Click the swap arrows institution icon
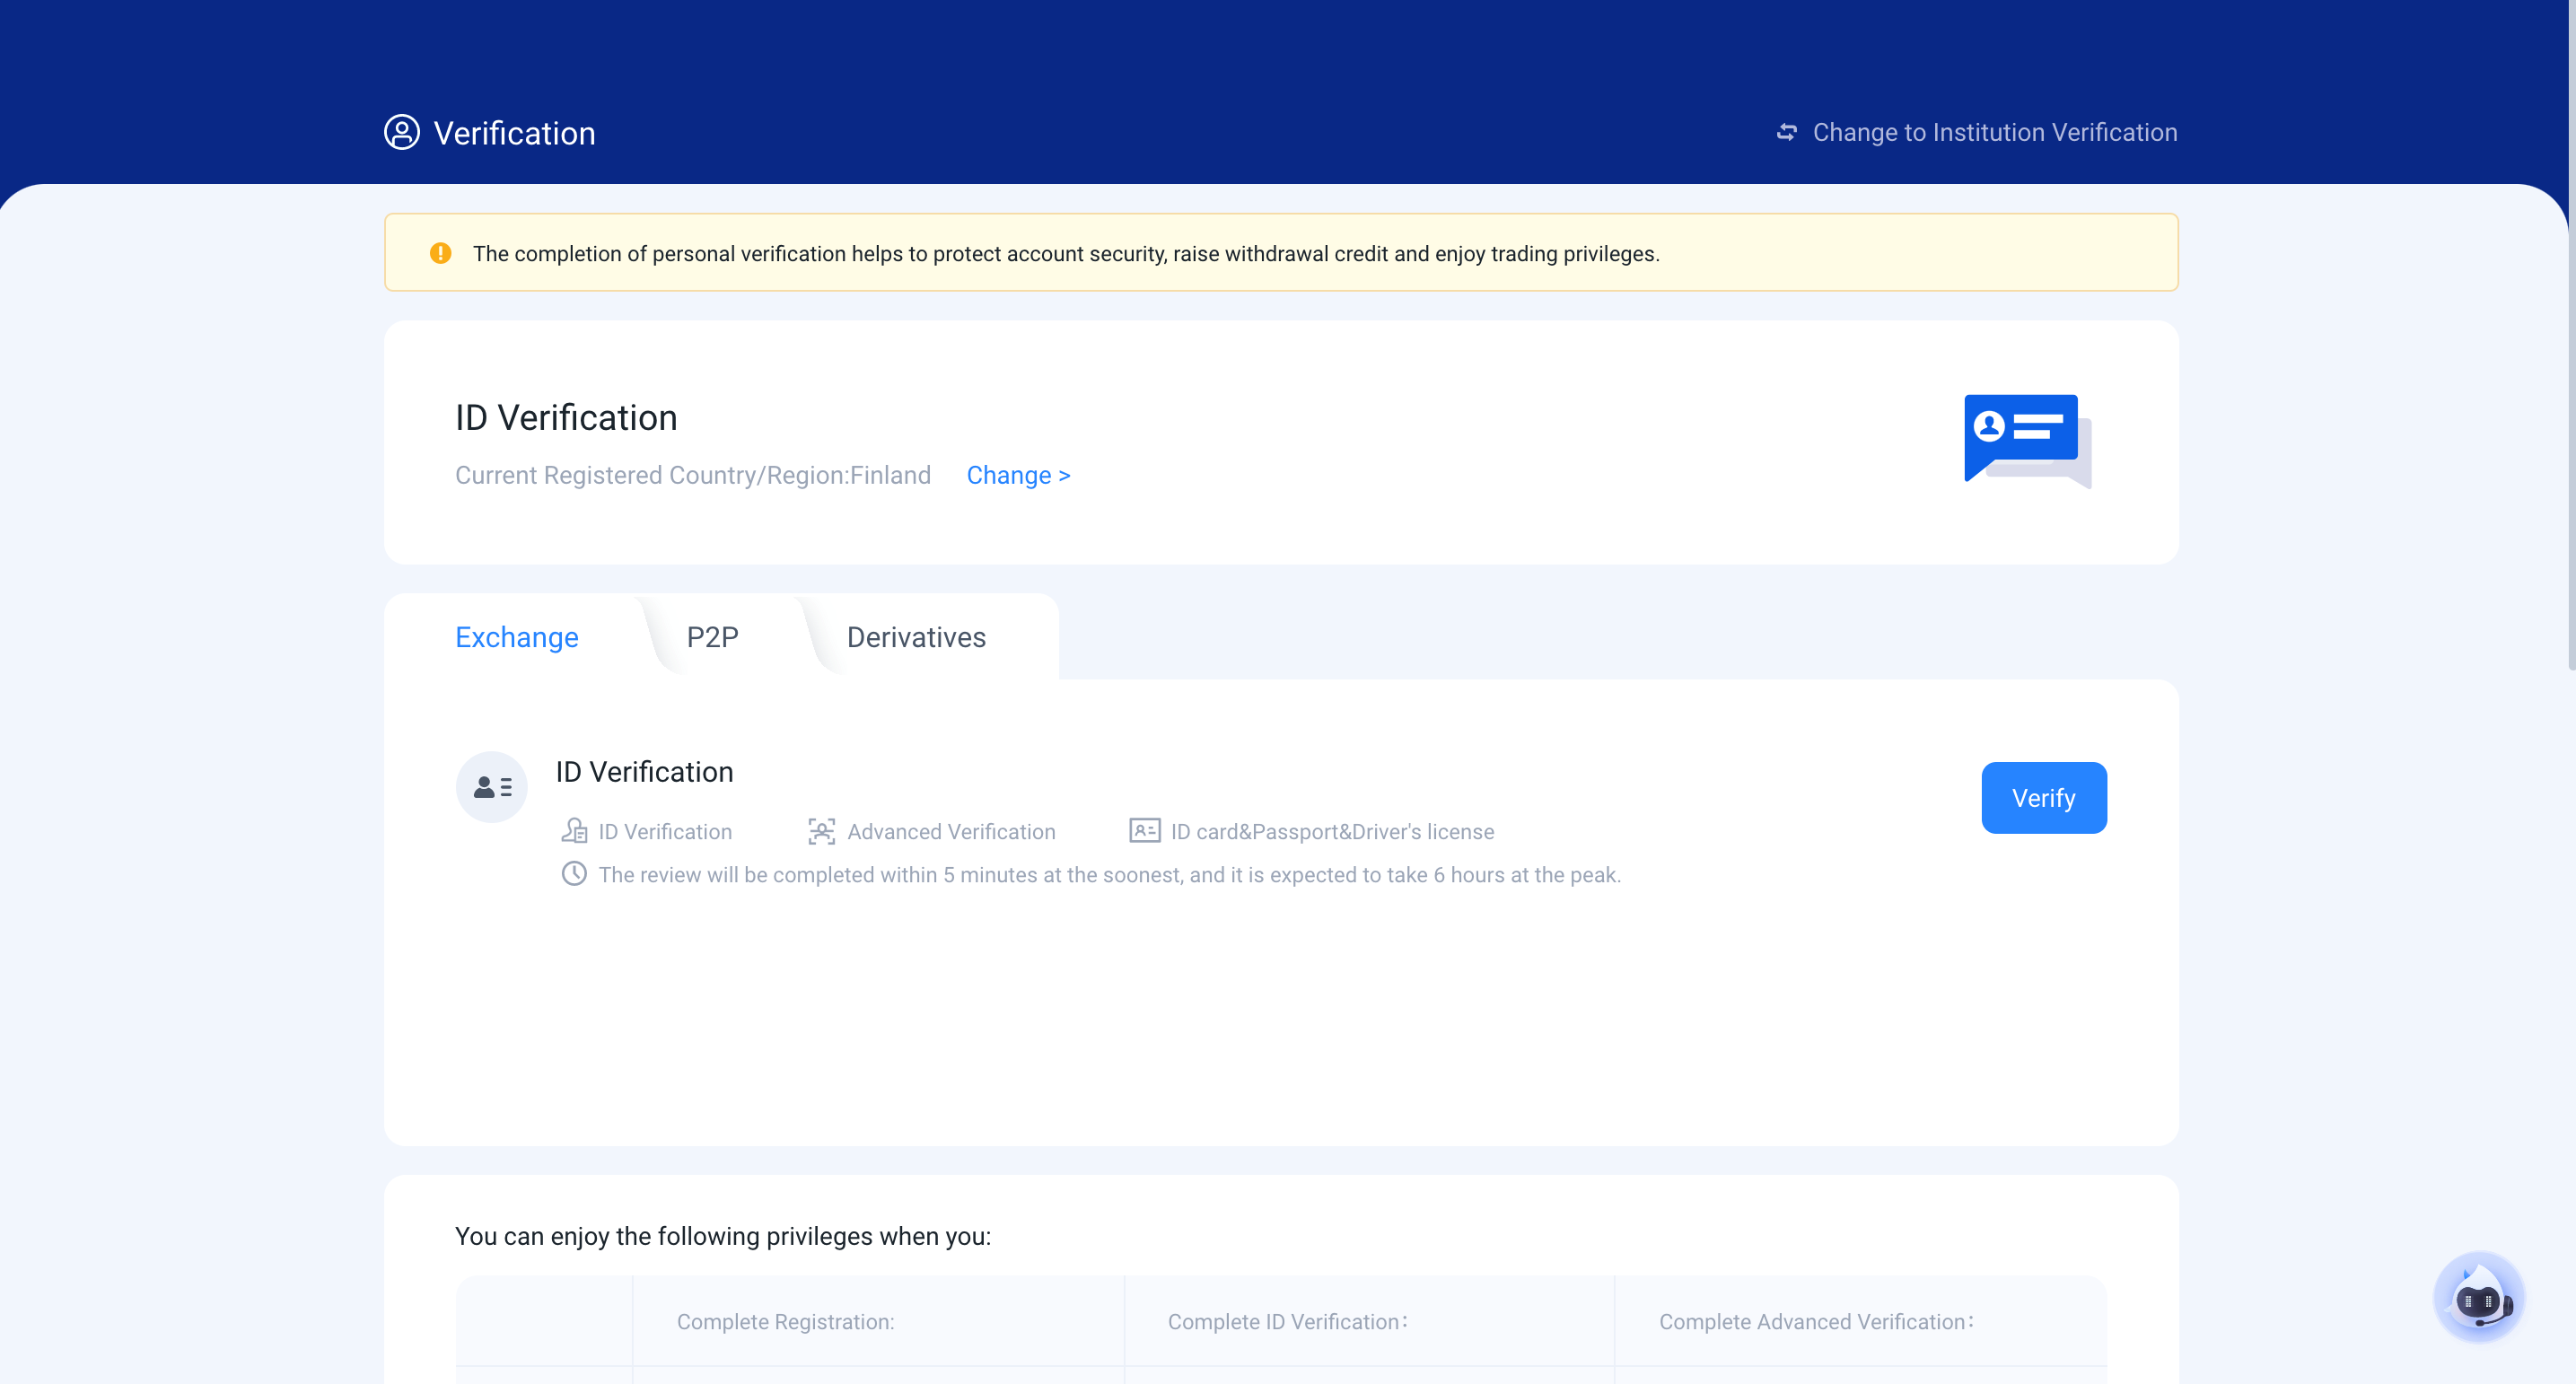The height and width of the screenshot is (1384, 2576). [1786, 132]
